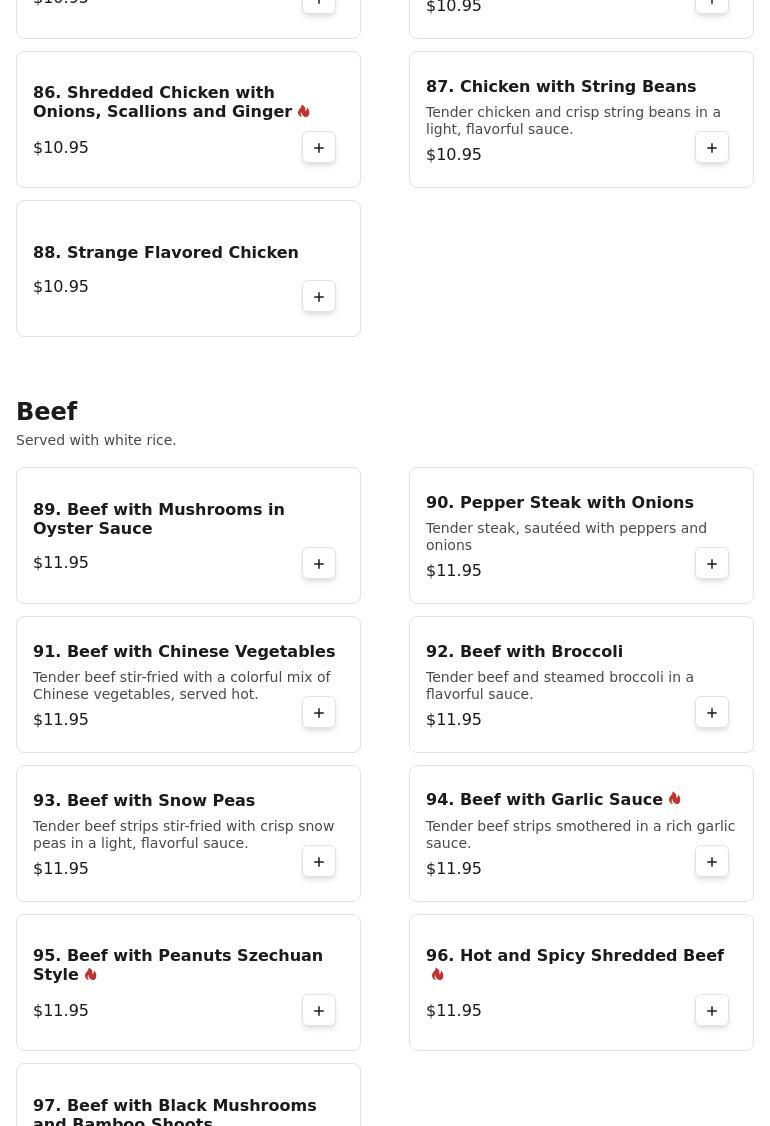Add Pepper Steak with Onions using plus
770x1126 pixels.
point(712,564)
